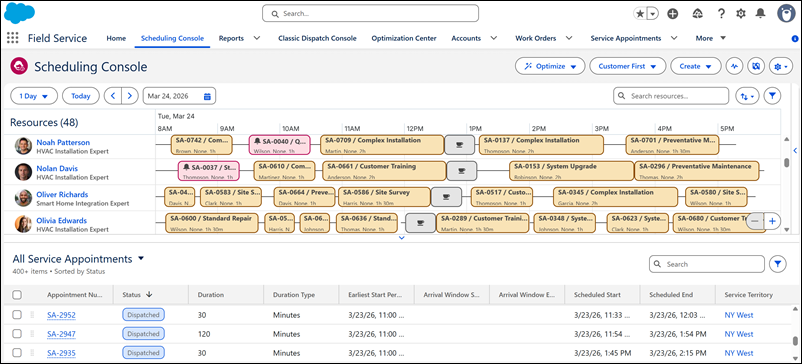Viewport: 802px width, 364px height.
Task: Focus the global Search field
Action: [370, 14]
